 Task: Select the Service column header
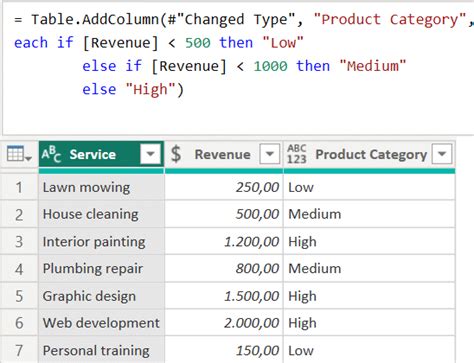click(101, 154)
